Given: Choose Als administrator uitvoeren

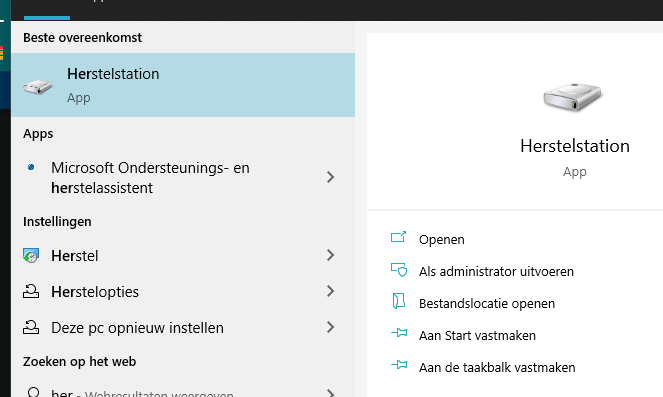Looking at the screenshot, I should point(496,271).
